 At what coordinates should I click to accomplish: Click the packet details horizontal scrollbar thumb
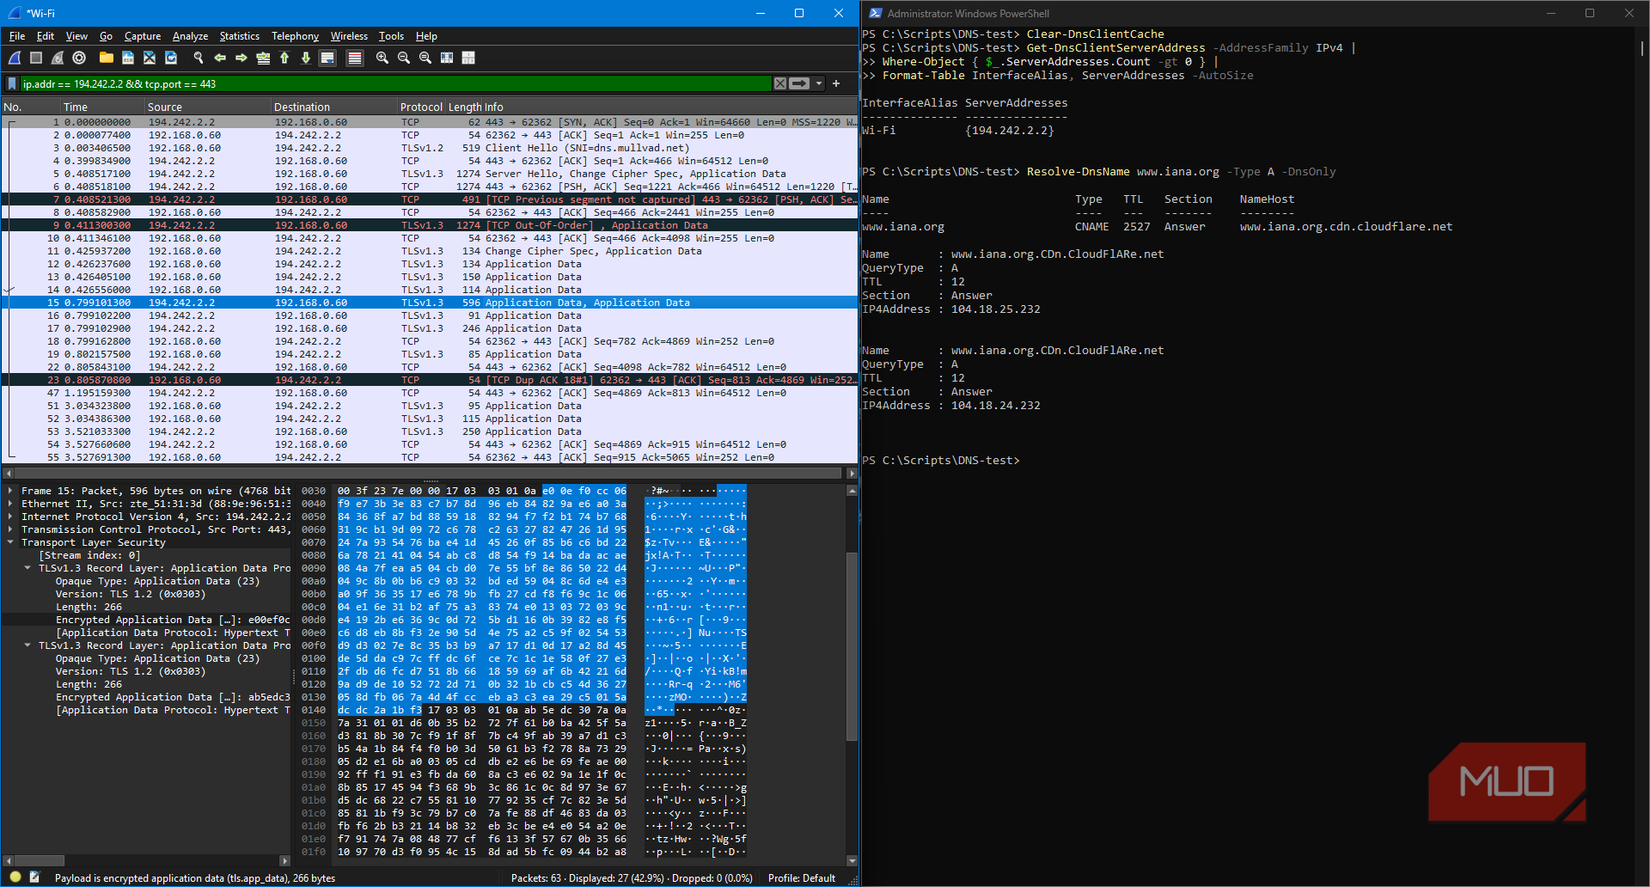click(40, 860)
